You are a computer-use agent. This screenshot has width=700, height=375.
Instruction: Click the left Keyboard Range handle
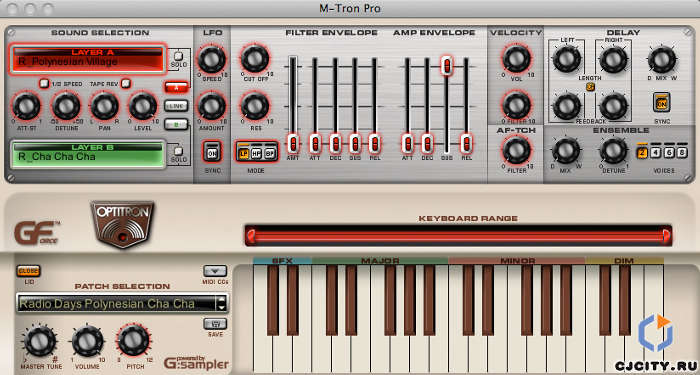click(x=251, y=235)
